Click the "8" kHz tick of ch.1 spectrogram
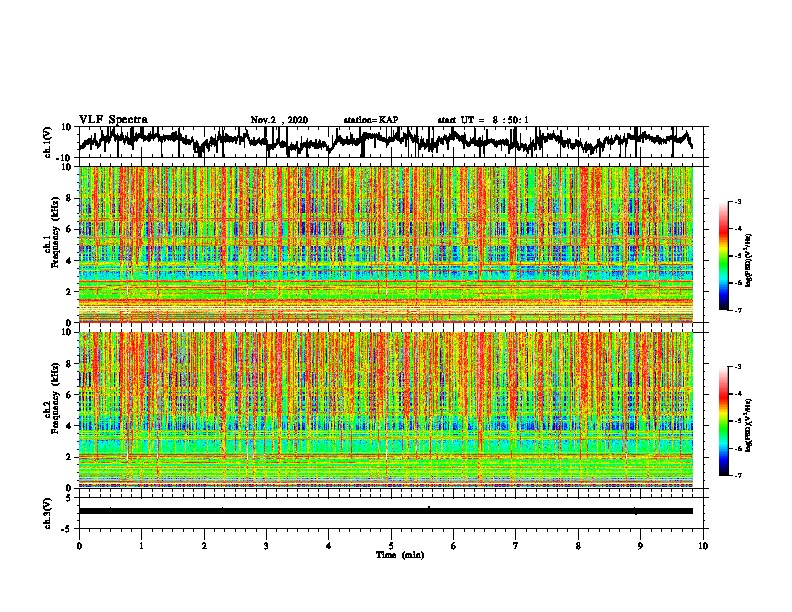 [69, 198]
